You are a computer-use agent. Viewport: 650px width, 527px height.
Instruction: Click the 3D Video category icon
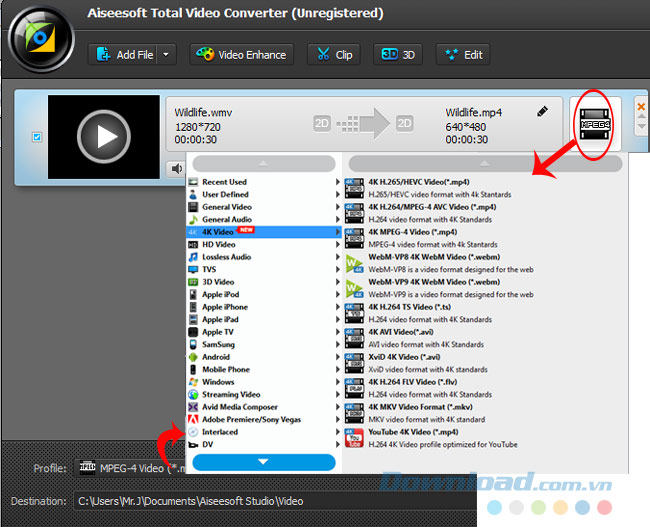(193, 282)
